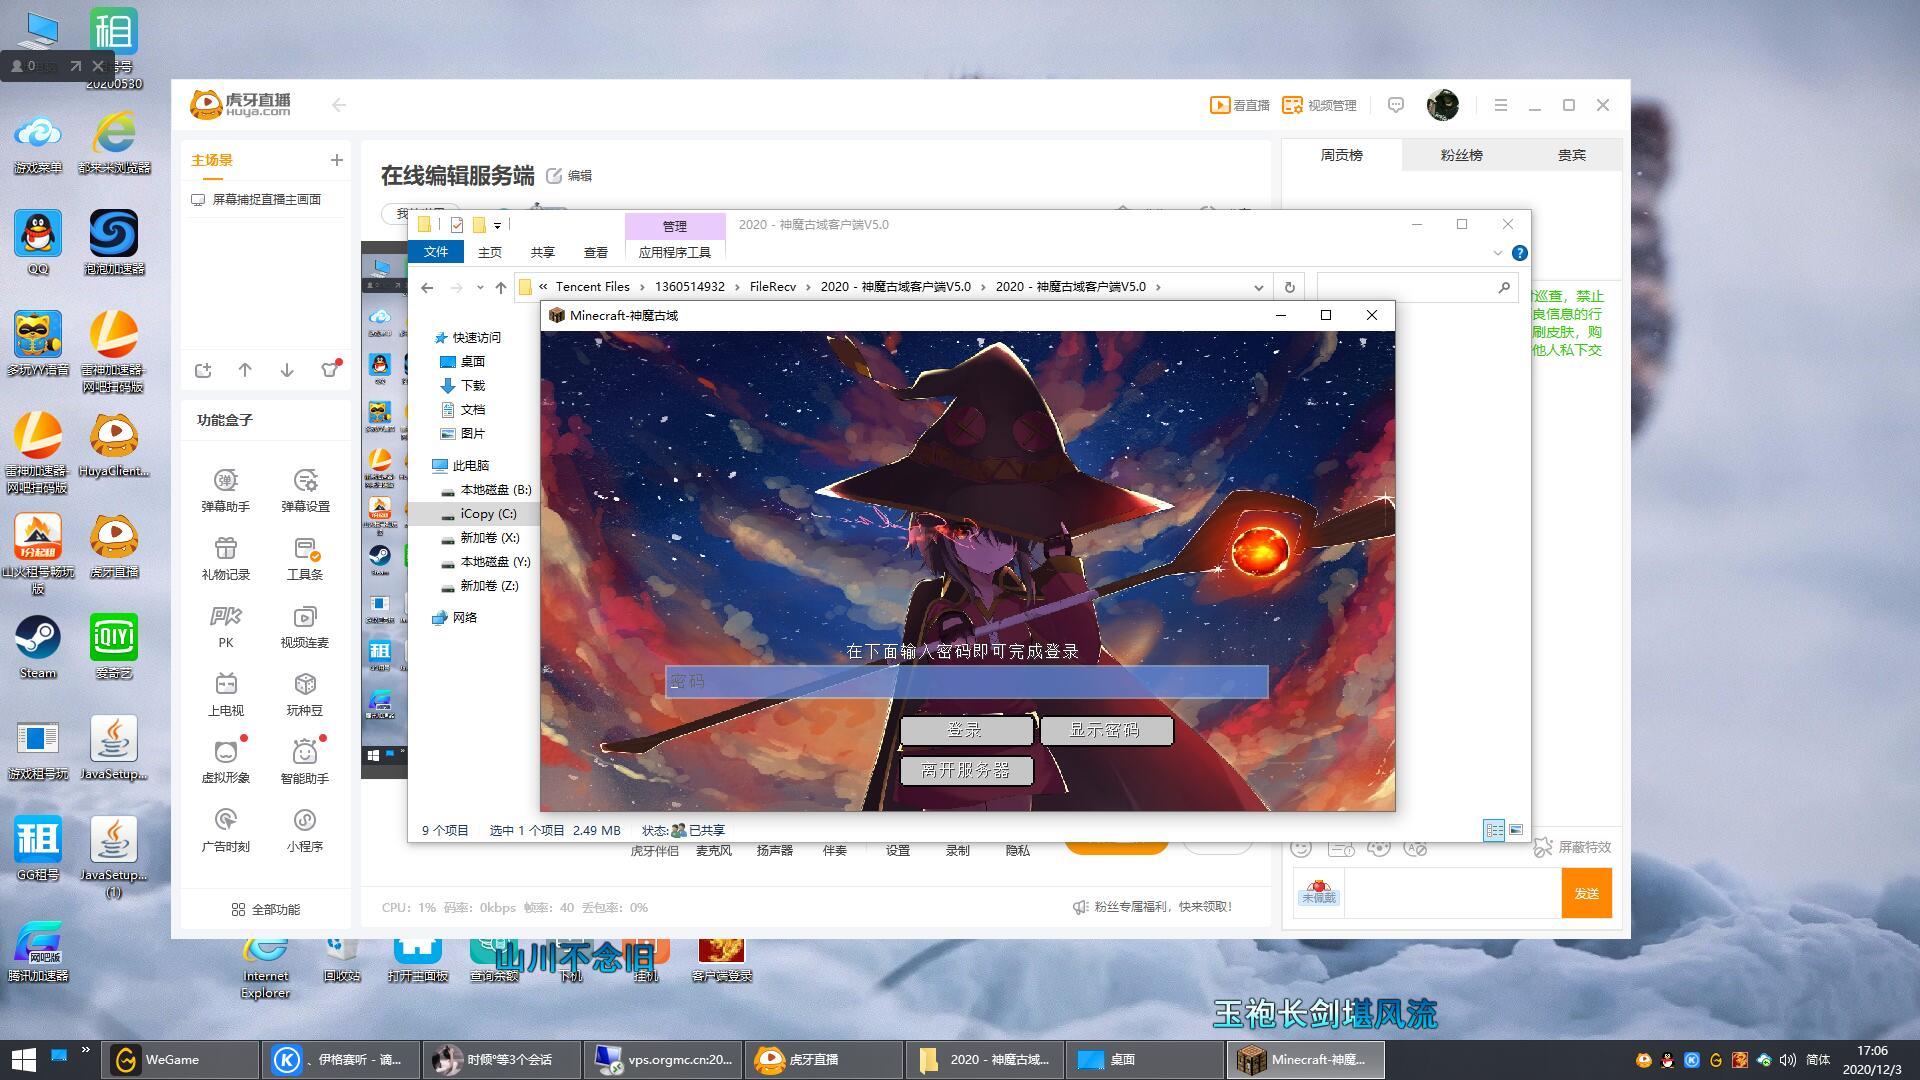Screen dimensions: 1920x1080
Task: Open Steam desktop shortcut
Action: 38,648
